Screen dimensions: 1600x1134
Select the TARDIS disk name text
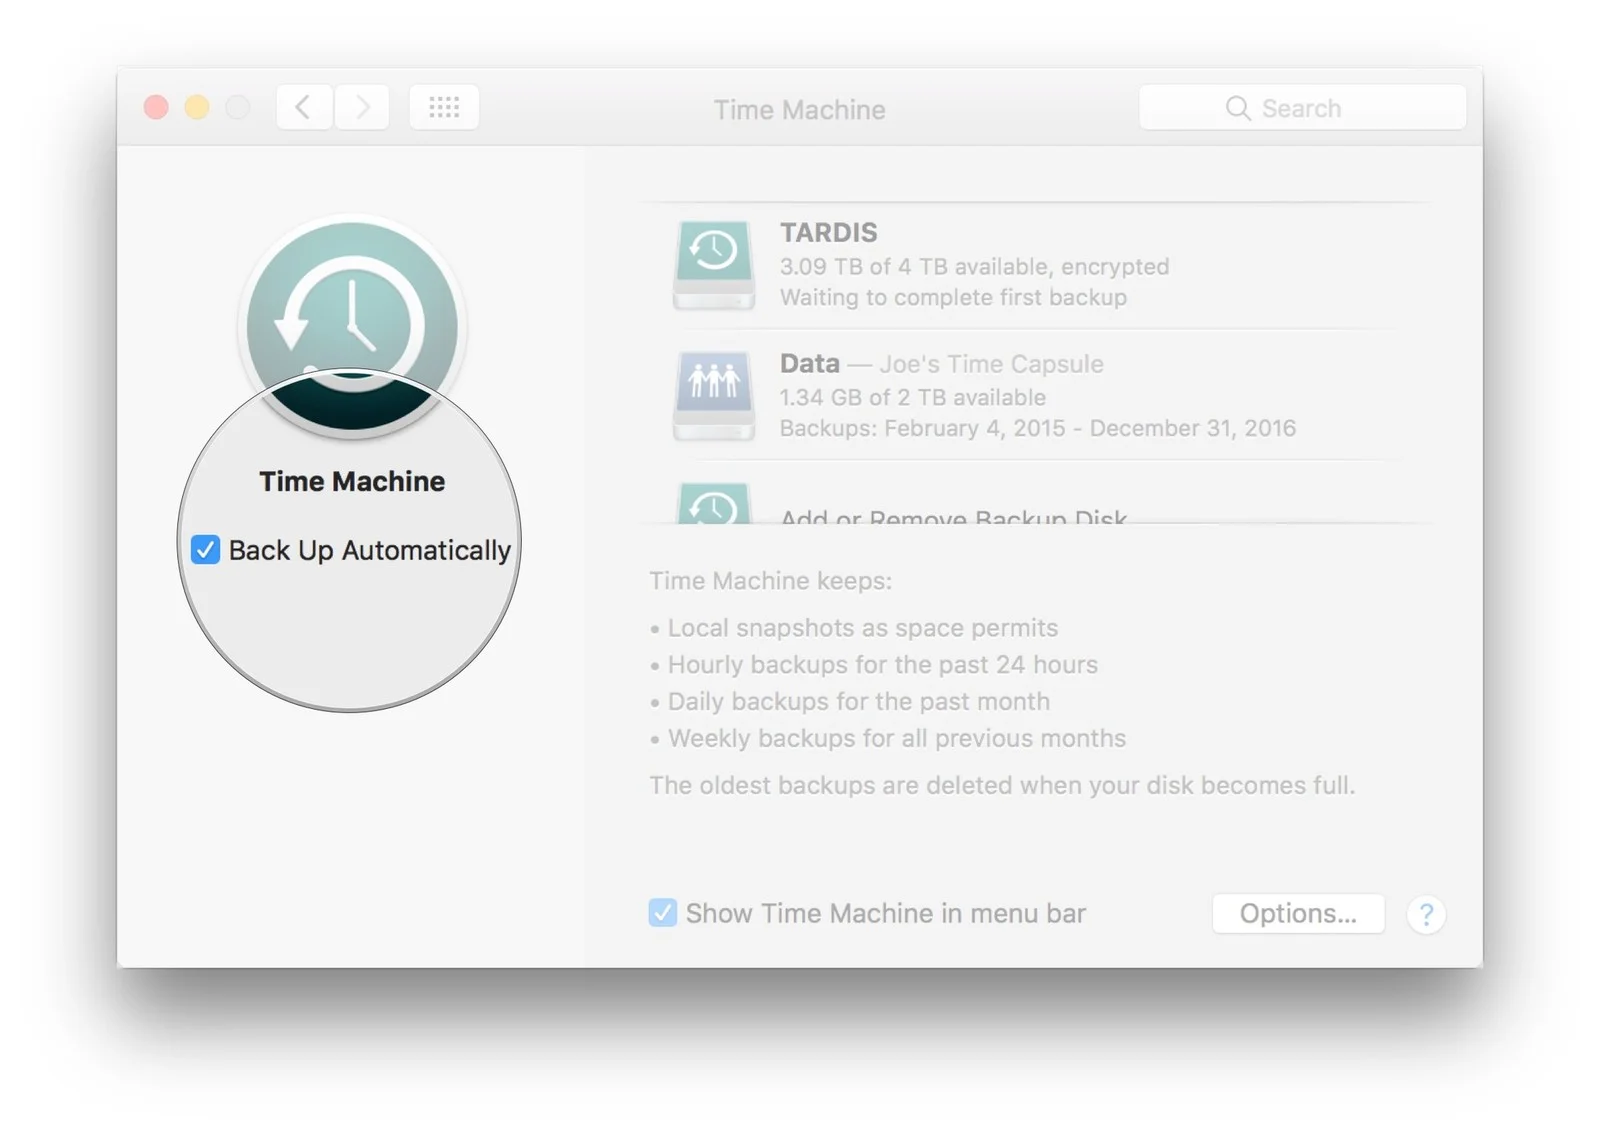coord(828,232)
